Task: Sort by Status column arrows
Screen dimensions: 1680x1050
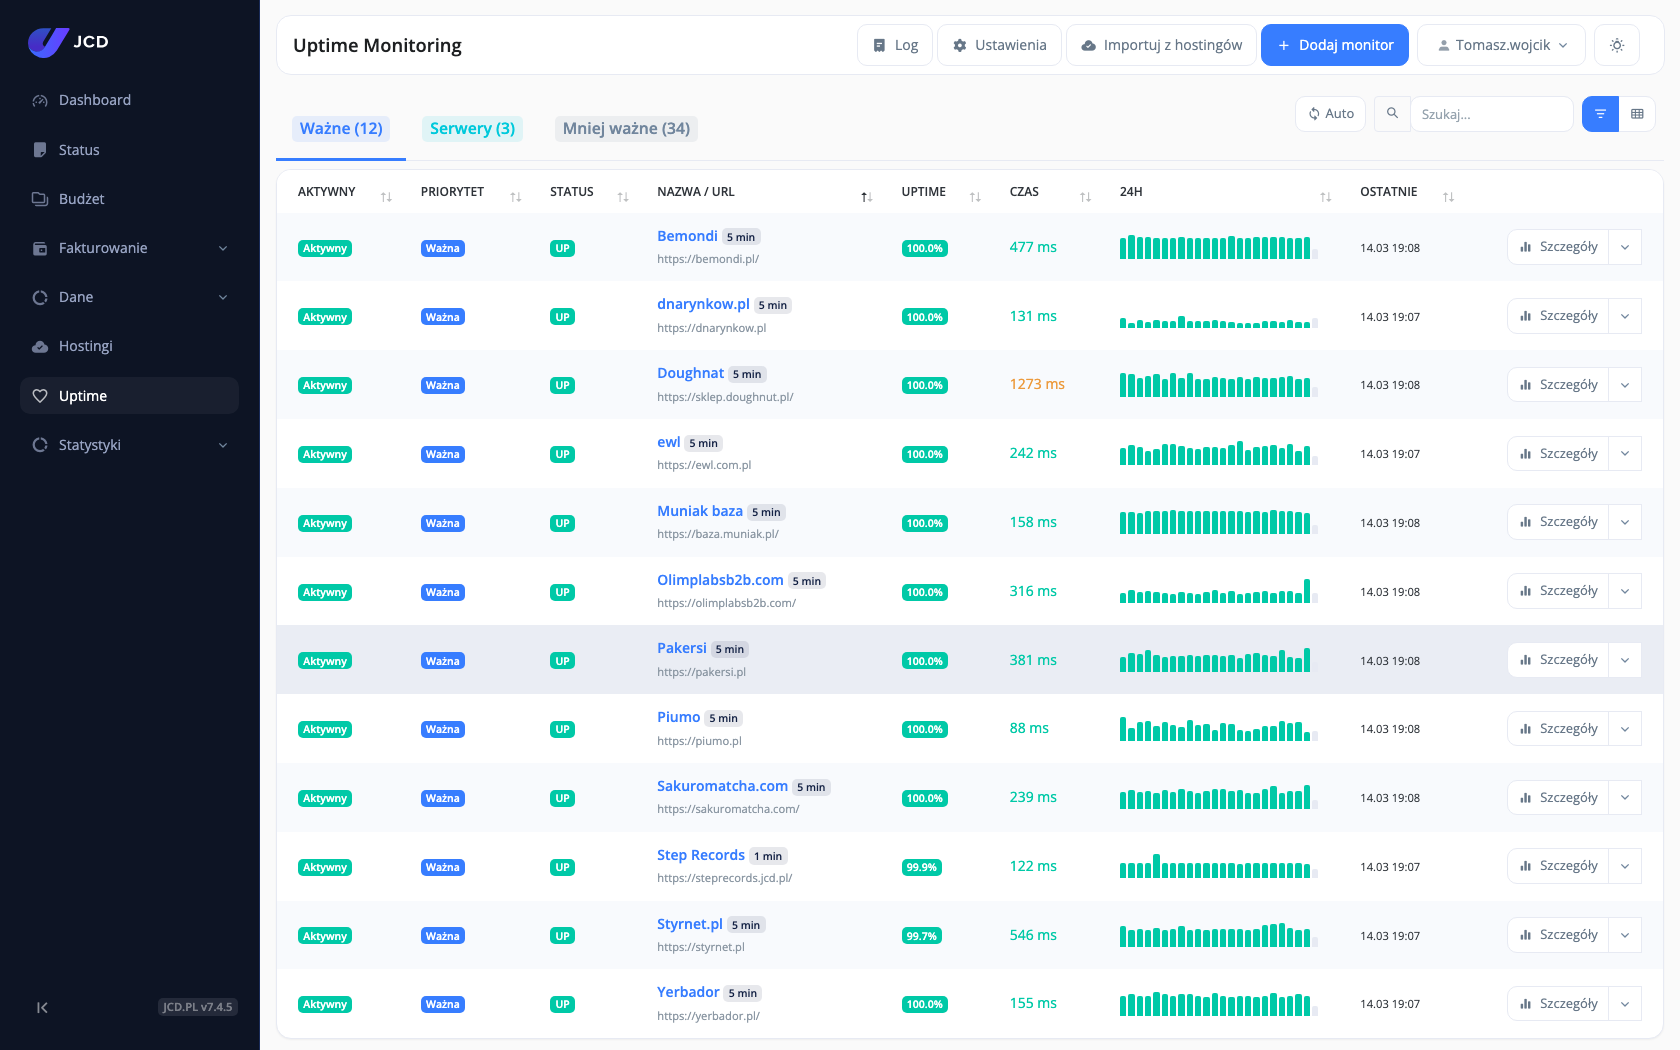Action: click(x=623, y=197)
